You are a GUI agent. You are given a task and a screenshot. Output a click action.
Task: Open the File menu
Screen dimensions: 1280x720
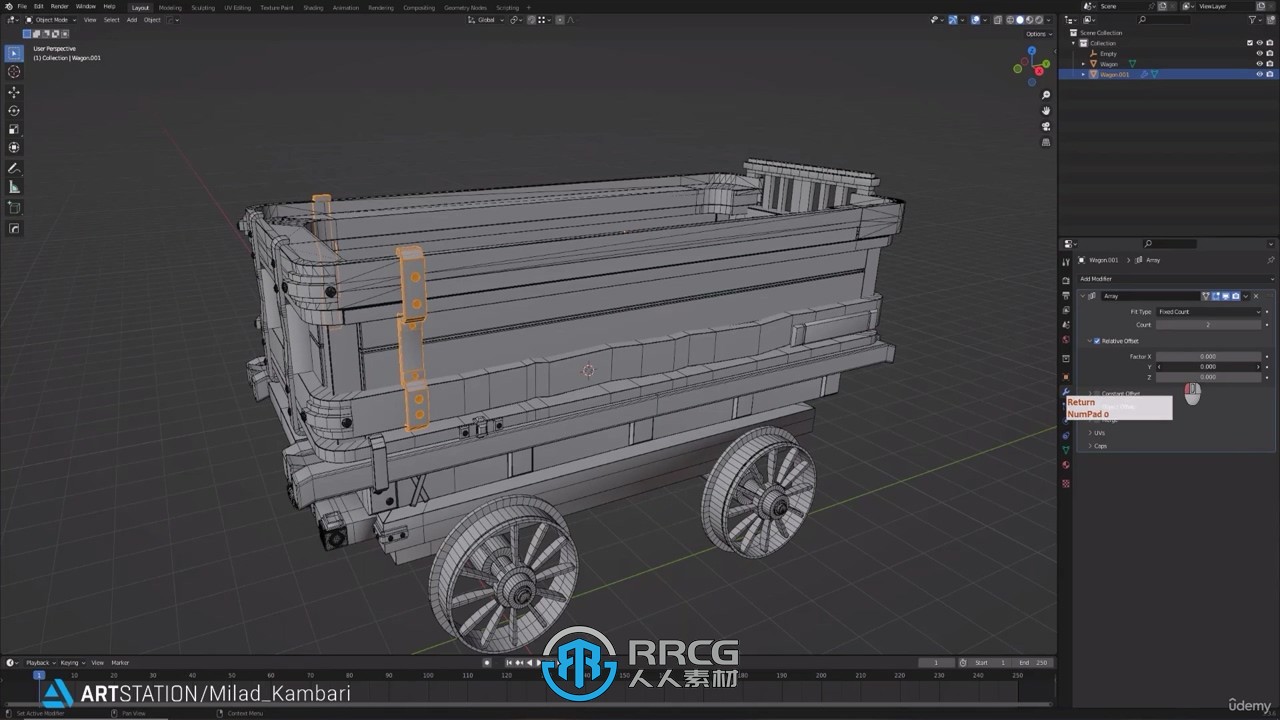coord(22,6)
